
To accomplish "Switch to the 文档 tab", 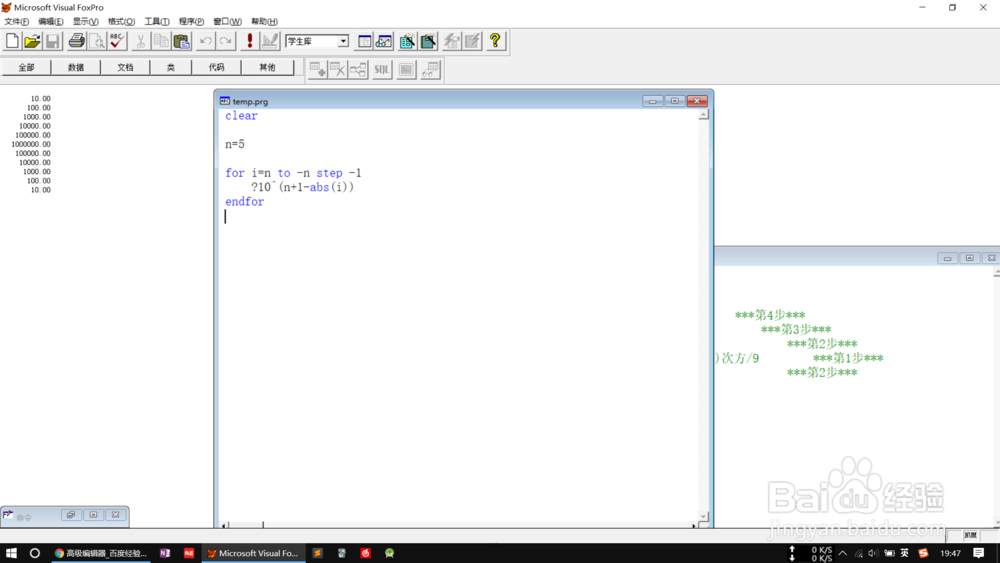I will point(125,67).
